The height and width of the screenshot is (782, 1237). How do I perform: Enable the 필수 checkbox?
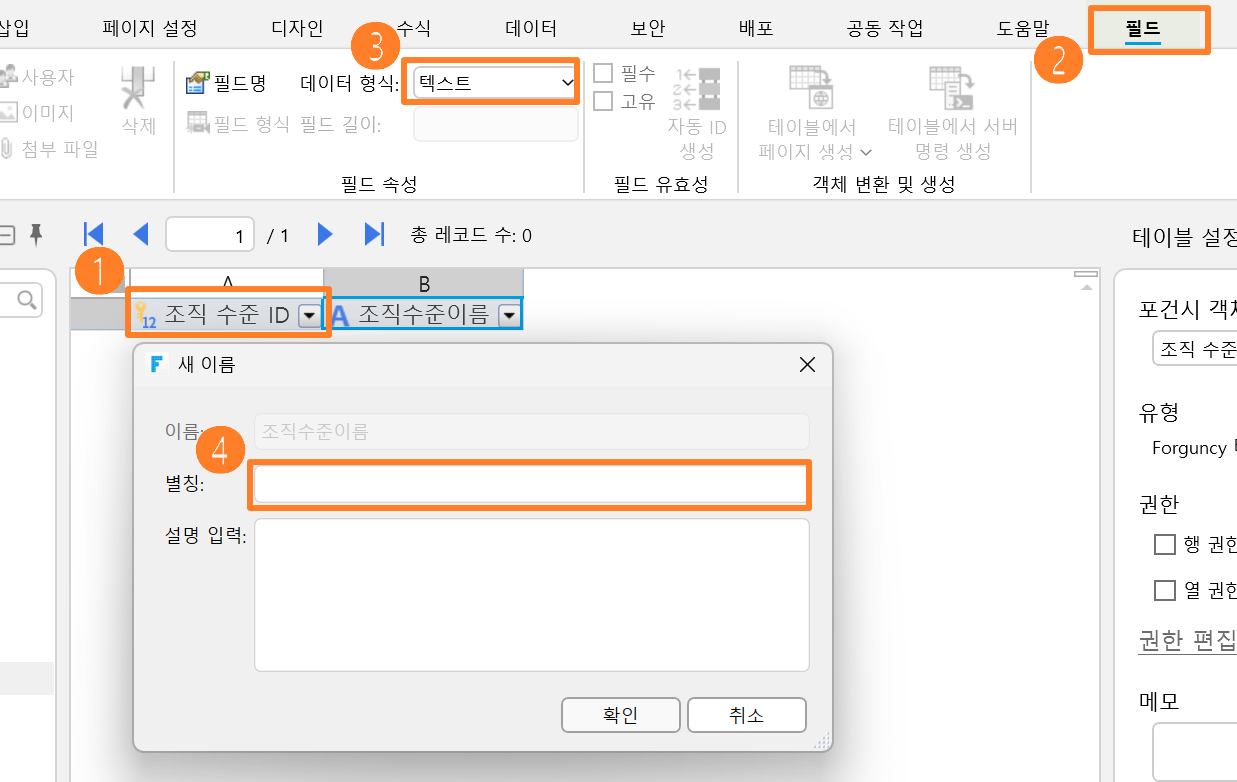pos(603,73)
